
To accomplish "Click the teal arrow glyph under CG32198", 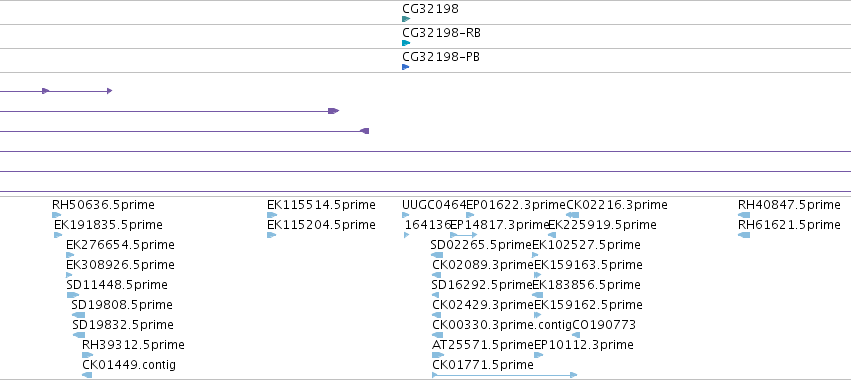I will pyautogui.click(x=406, y=19).
